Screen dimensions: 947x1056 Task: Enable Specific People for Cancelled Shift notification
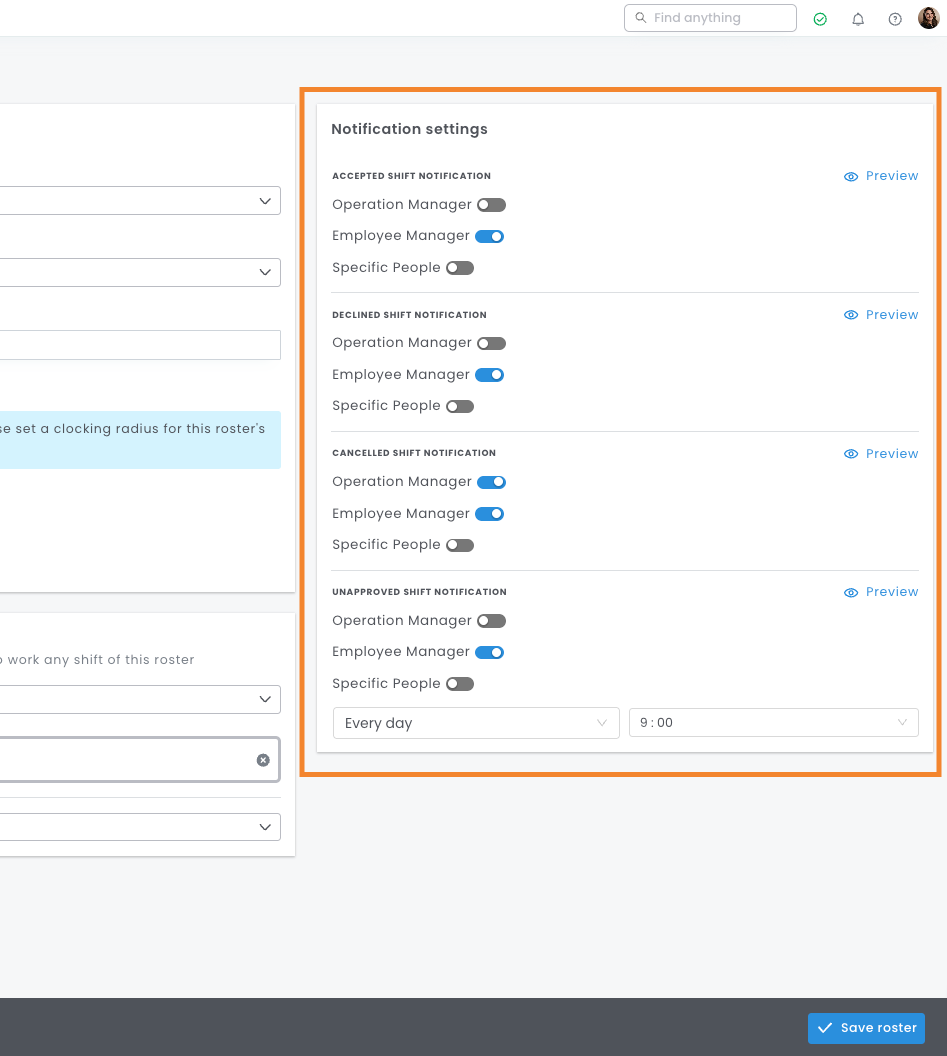click(460, 545)
